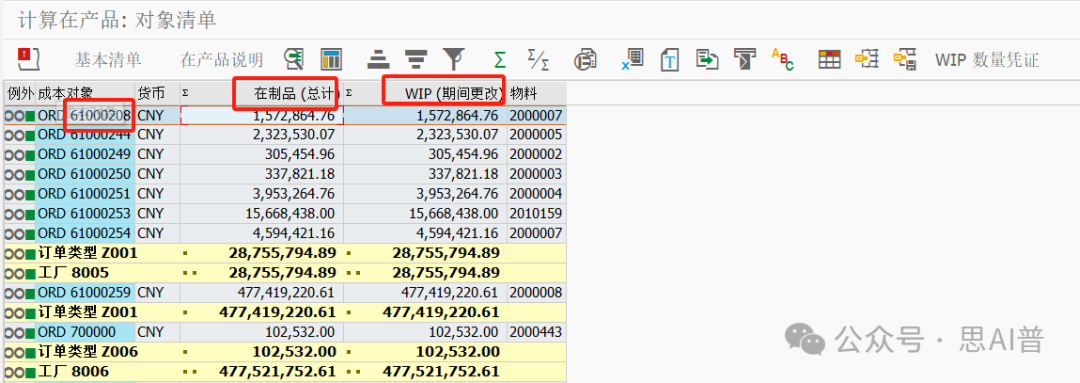Click the message log icon with red exclamation
1080x383 pixels.
click(x=27, y=59)
